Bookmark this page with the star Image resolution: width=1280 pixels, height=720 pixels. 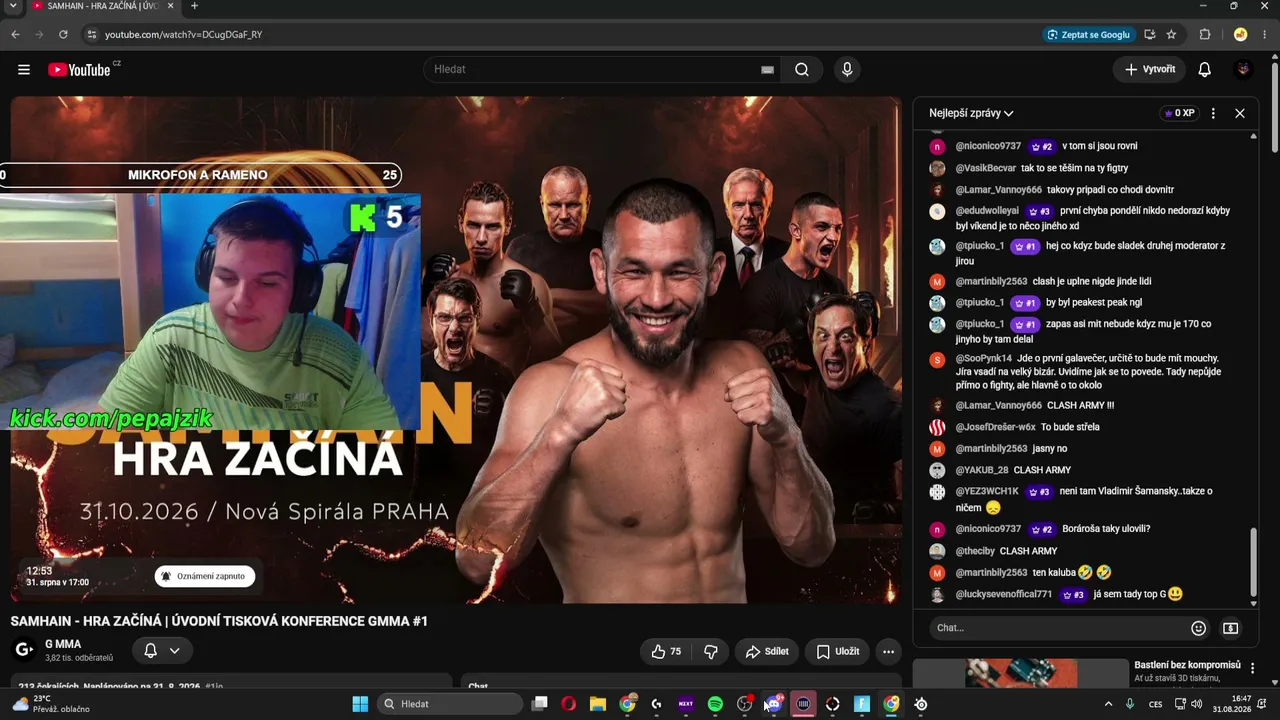(1171, 34)
